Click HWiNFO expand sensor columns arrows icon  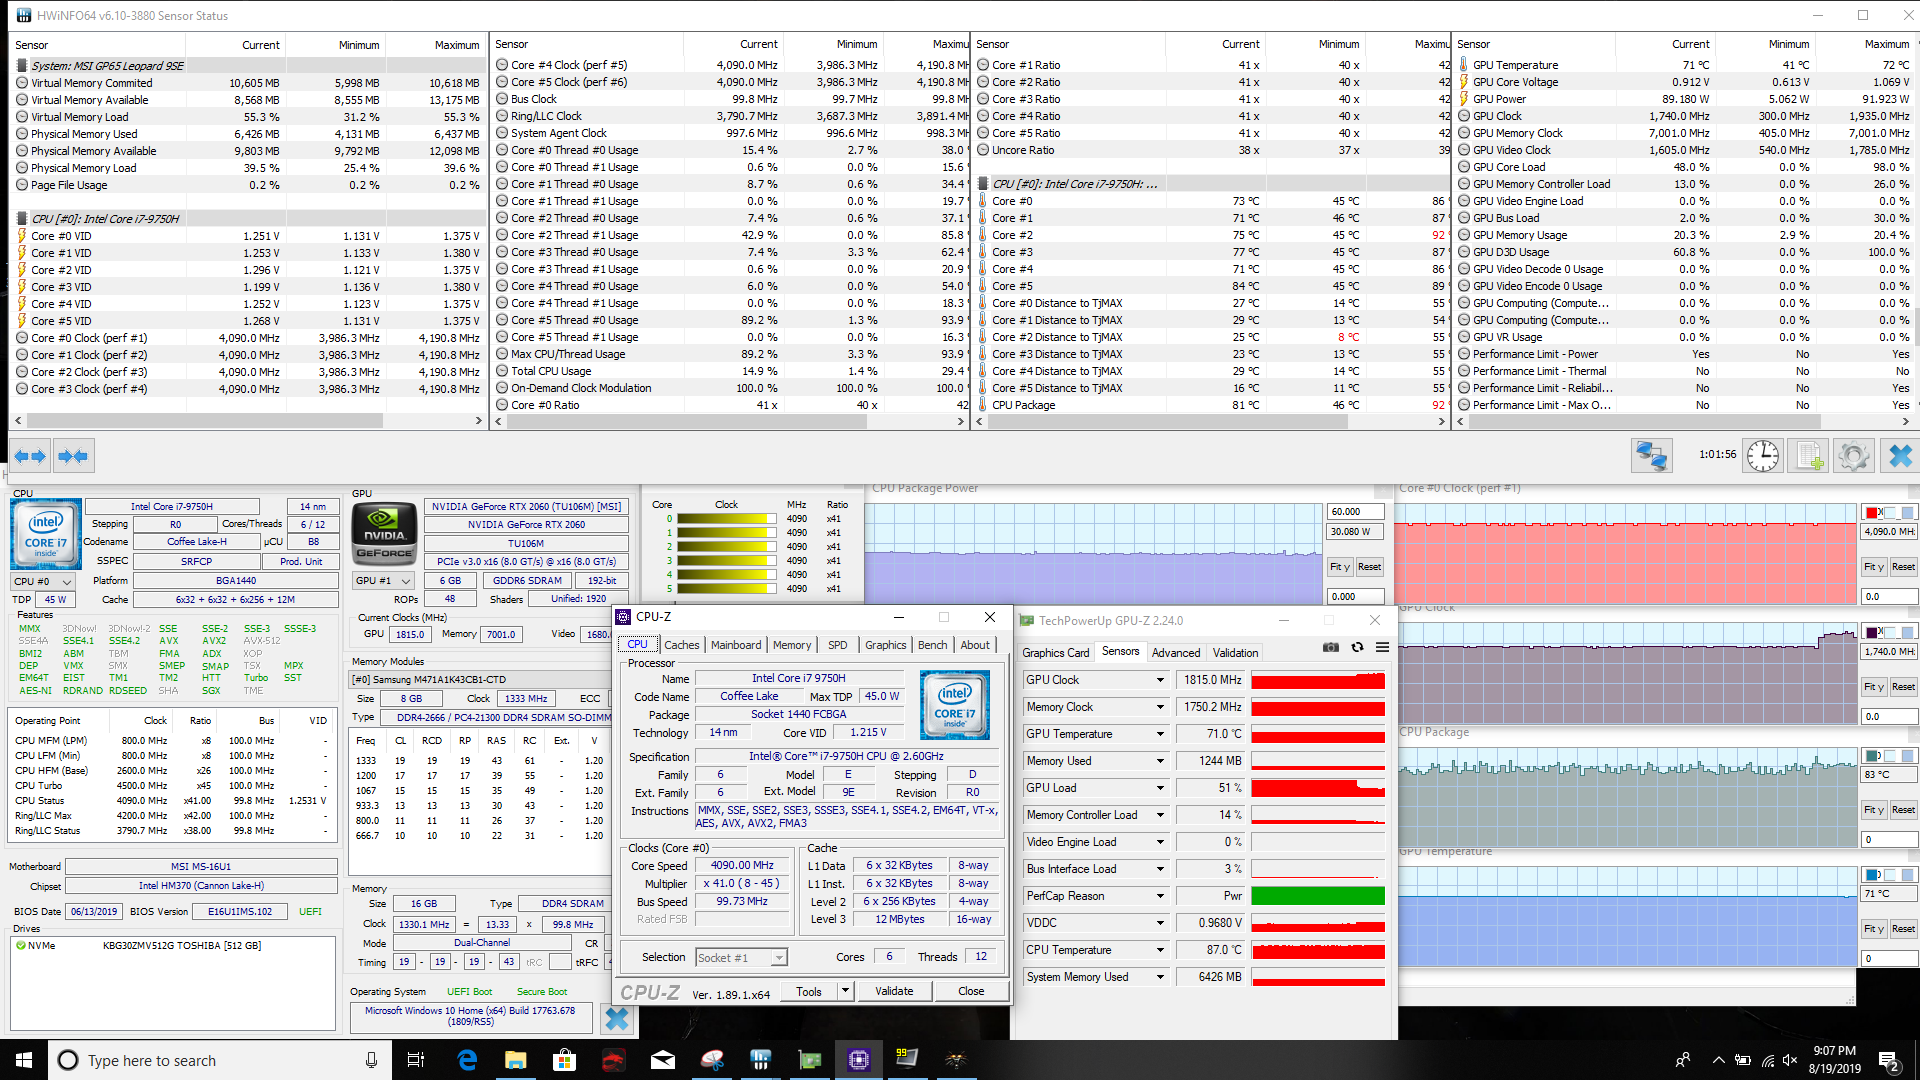(30, 456)
